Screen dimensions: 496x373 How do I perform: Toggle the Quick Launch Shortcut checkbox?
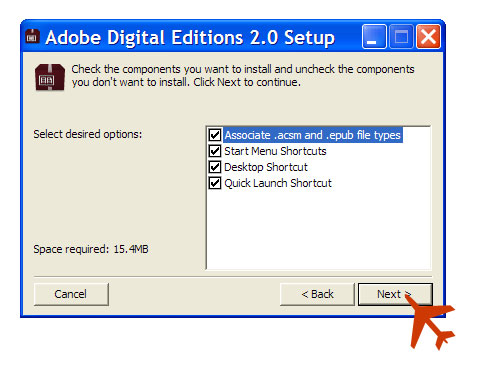tap(215, 183)
